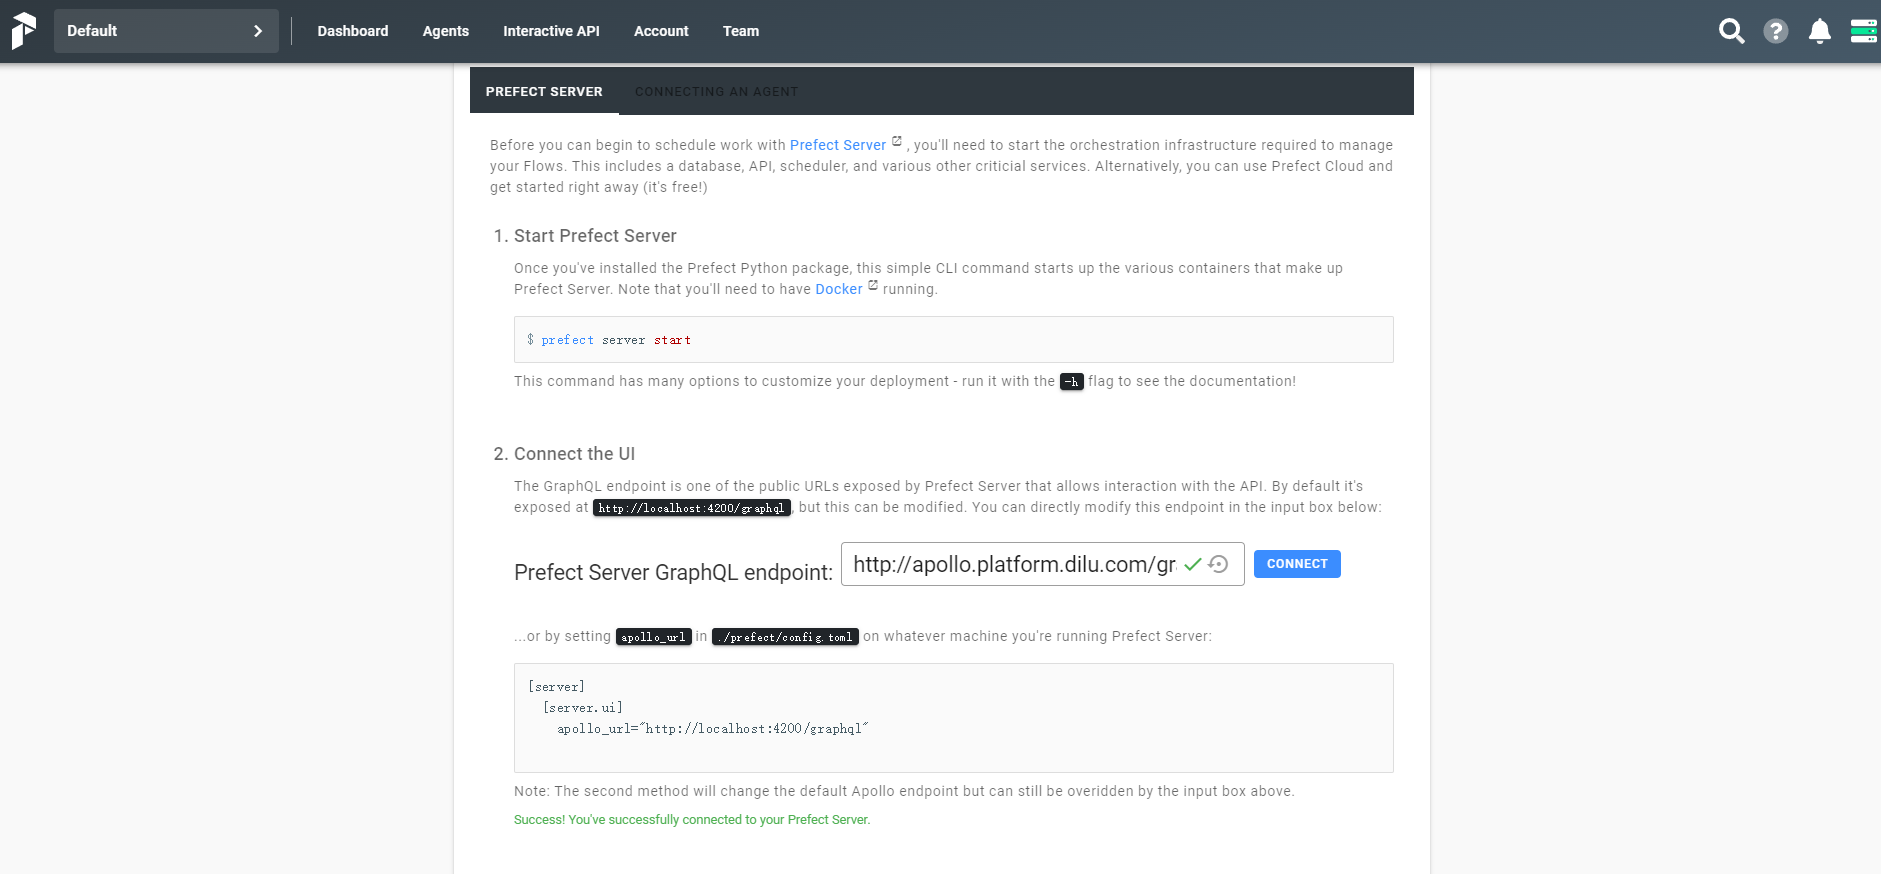
Task: Click the GraphQL endpoint input field
Action: tap(1042, 564)
